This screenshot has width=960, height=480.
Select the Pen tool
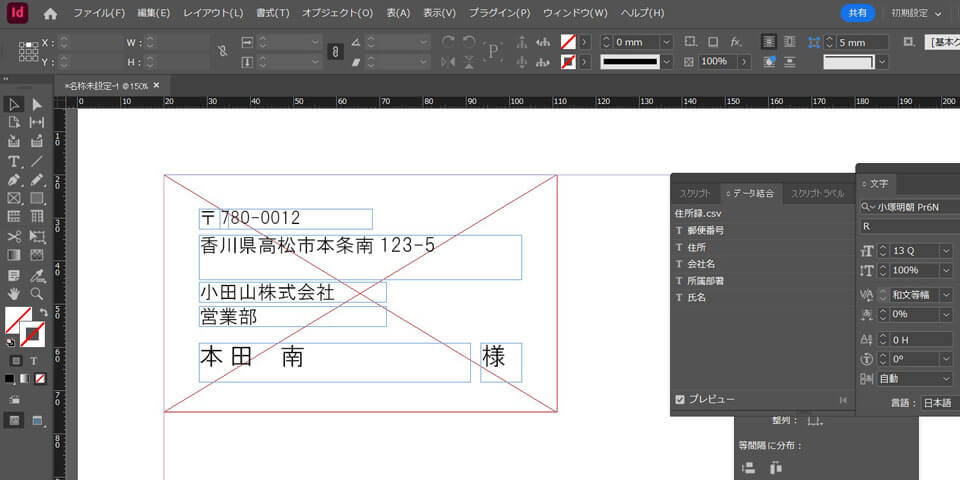coord(14,180)
